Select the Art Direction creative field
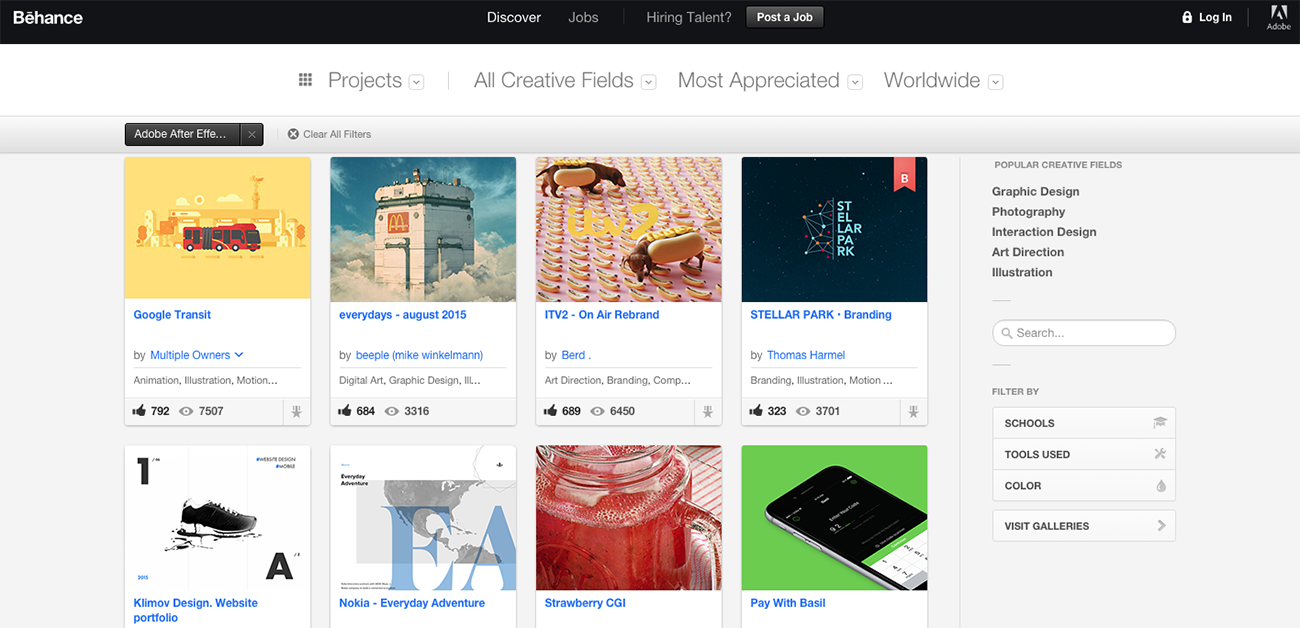This screenshot has width=1300, height=628. pyautogui.click(x=1028, y=252)
